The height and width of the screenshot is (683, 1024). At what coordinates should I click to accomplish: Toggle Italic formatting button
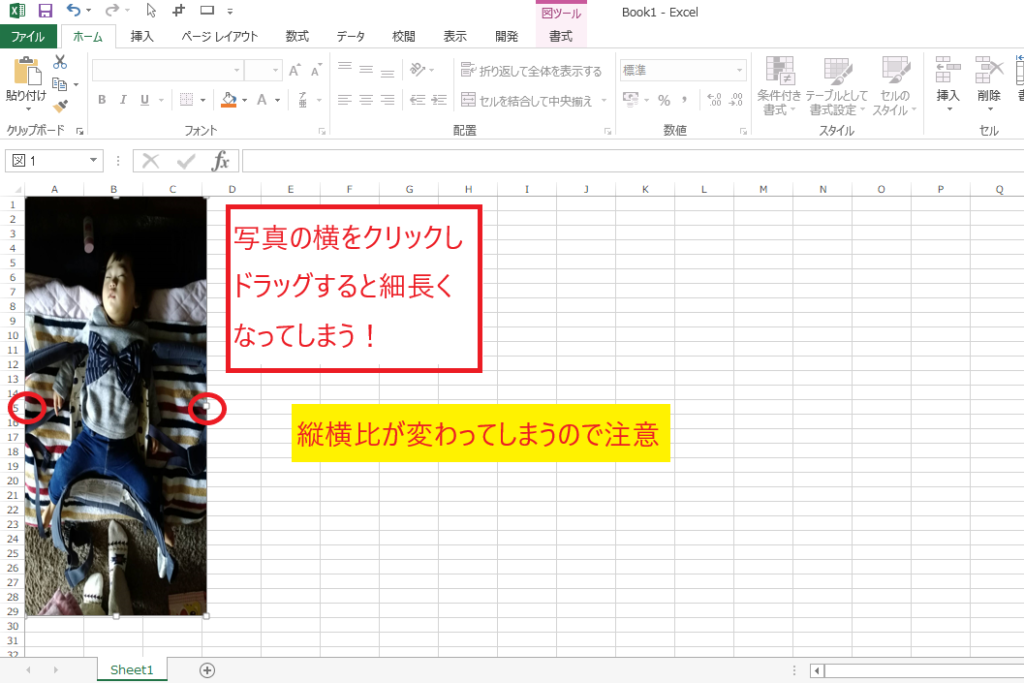[x=124, y=100]
